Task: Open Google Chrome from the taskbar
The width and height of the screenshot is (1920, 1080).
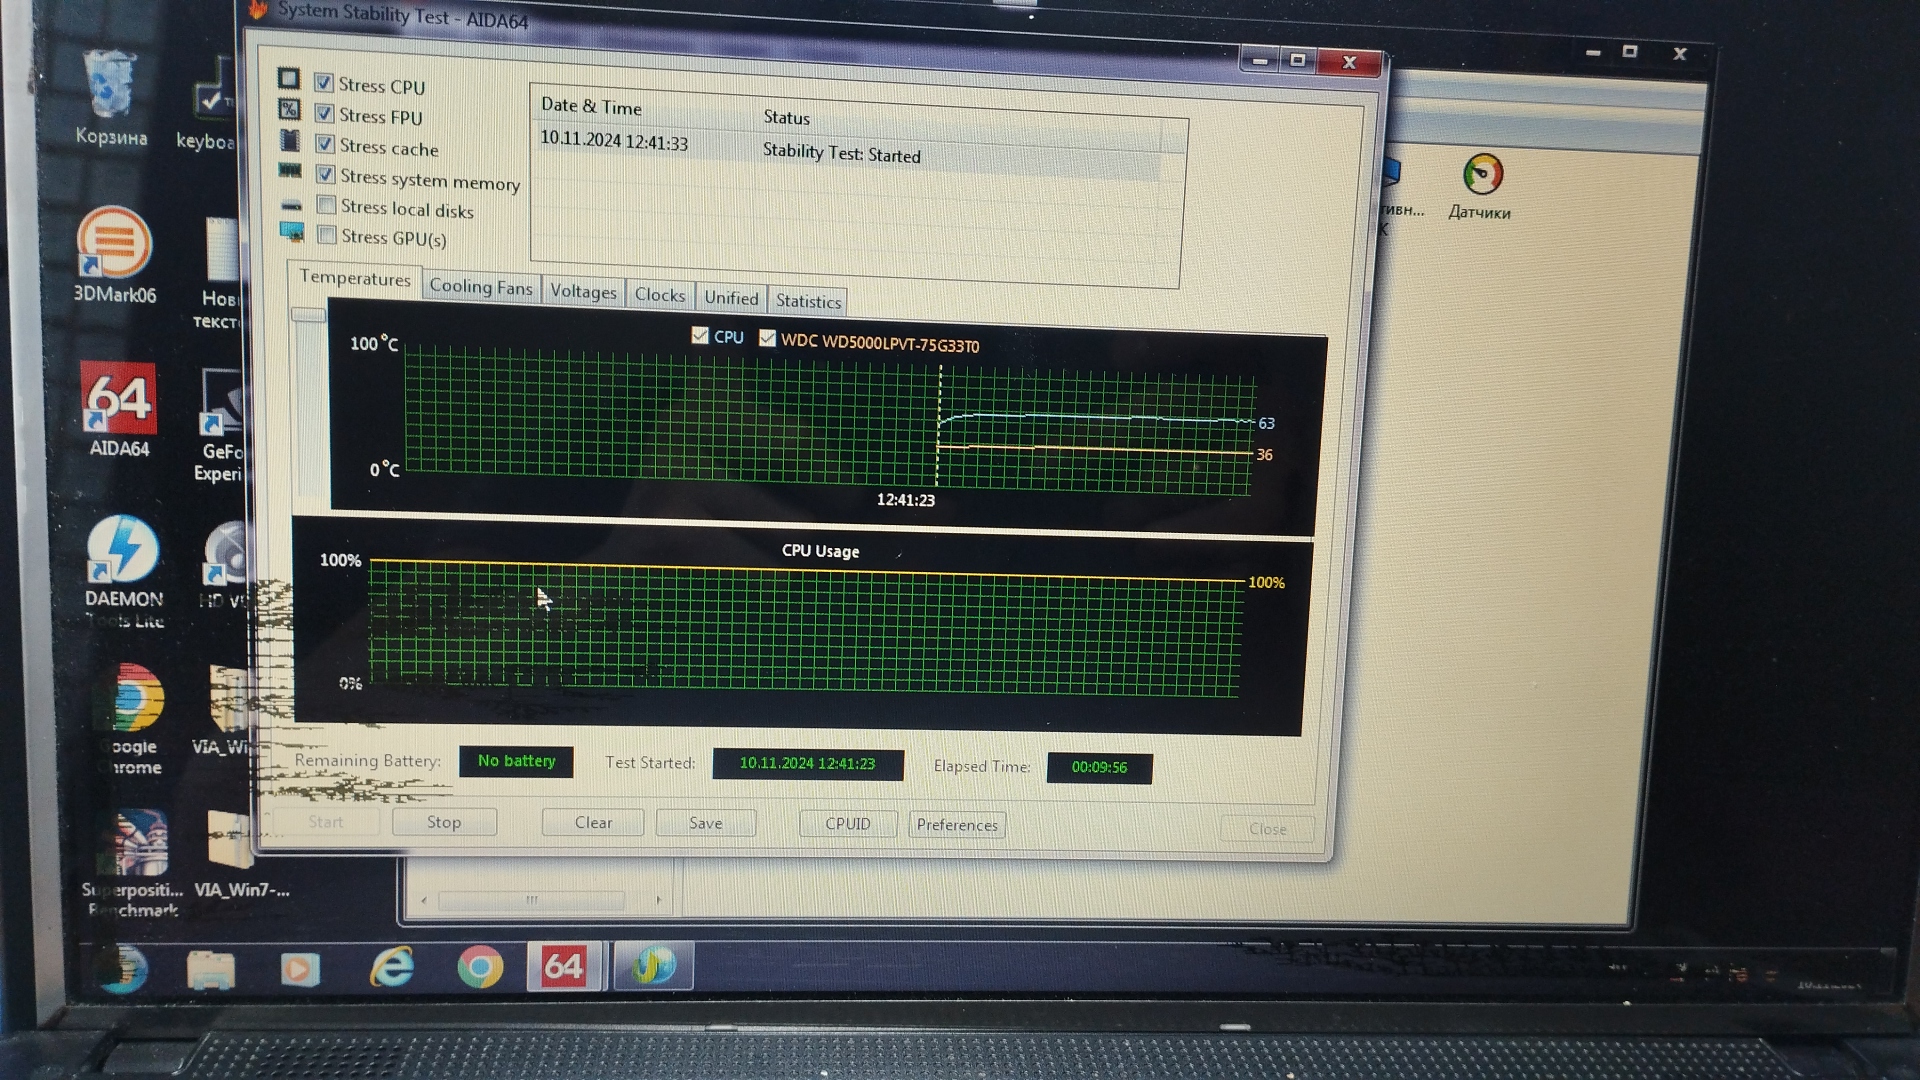Action: point(480,967)
